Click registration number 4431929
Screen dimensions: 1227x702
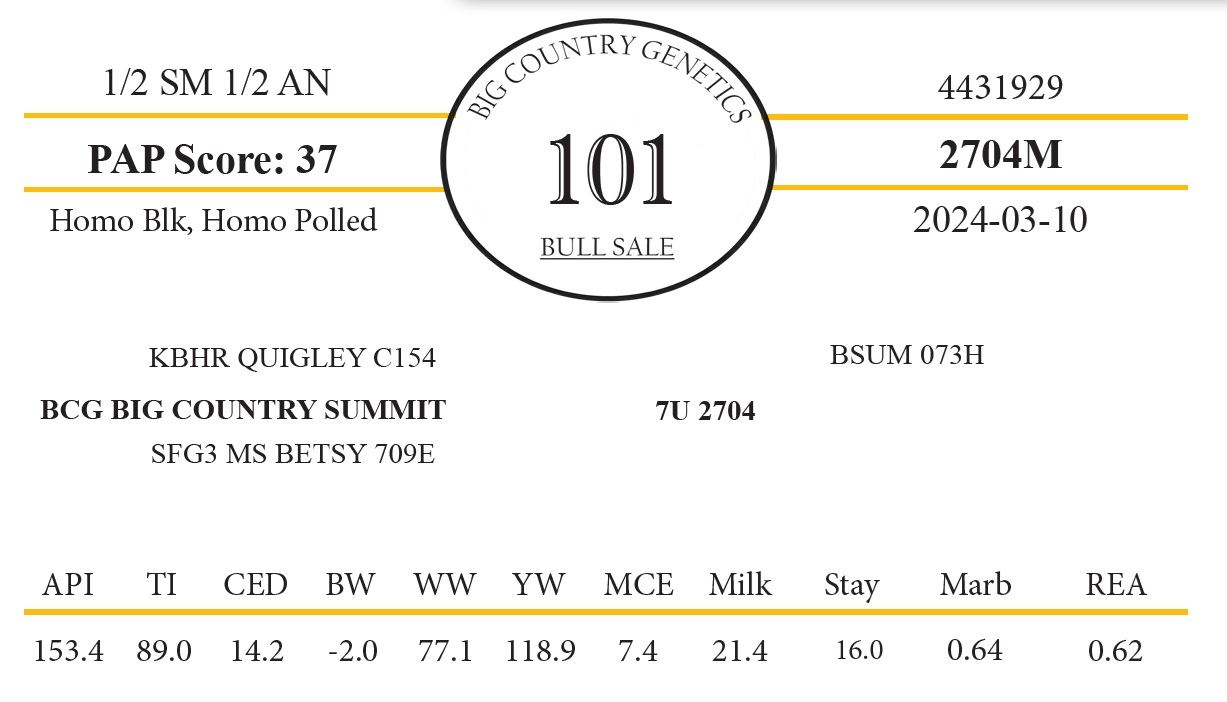pos(999,88)
